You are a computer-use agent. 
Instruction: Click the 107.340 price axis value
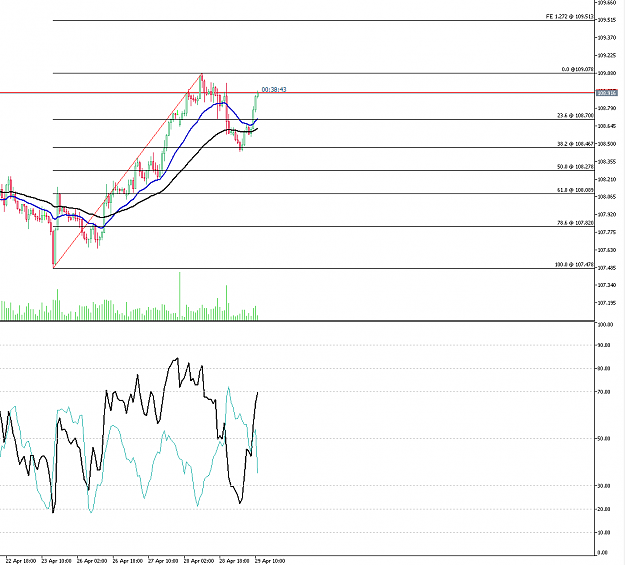point(606,285)
